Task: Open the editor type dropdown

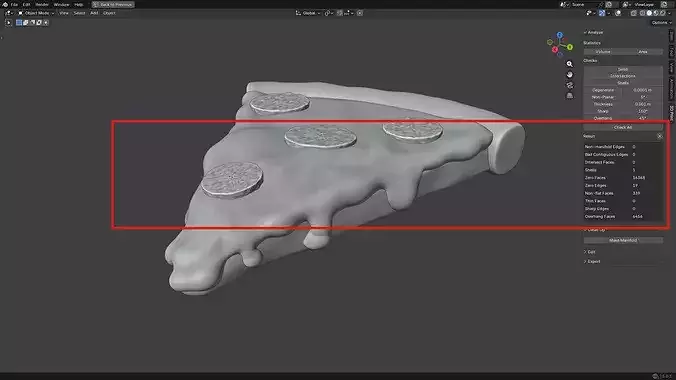Action: coord(9,13)
